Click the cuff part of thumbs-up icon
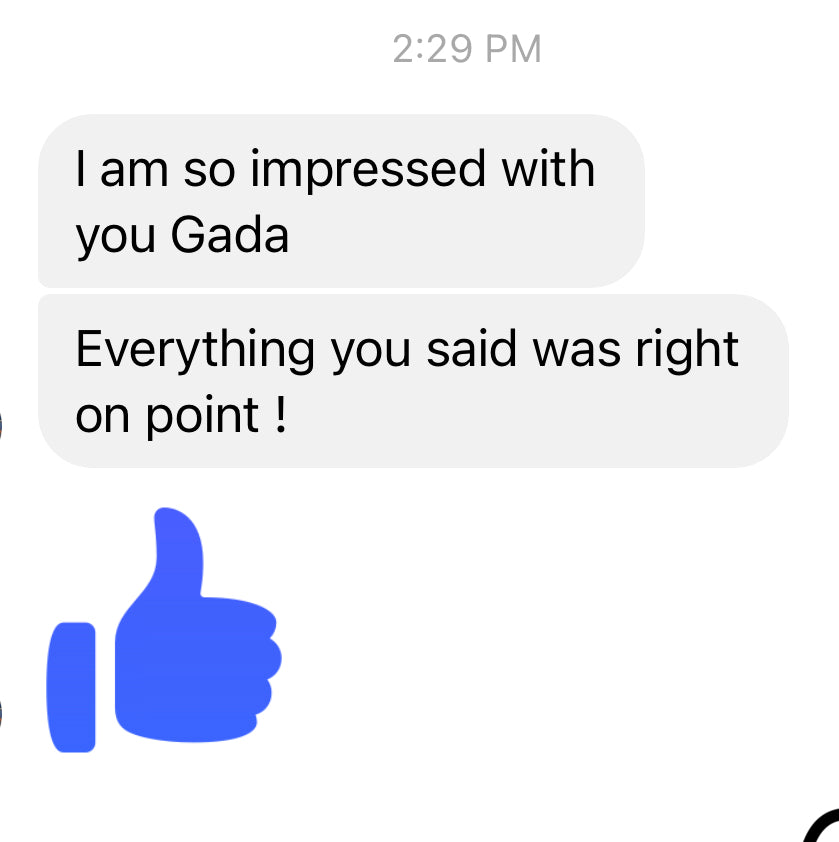Image resolution: width=839 pixels, height=842 pixels. click(x=71, y=687)
